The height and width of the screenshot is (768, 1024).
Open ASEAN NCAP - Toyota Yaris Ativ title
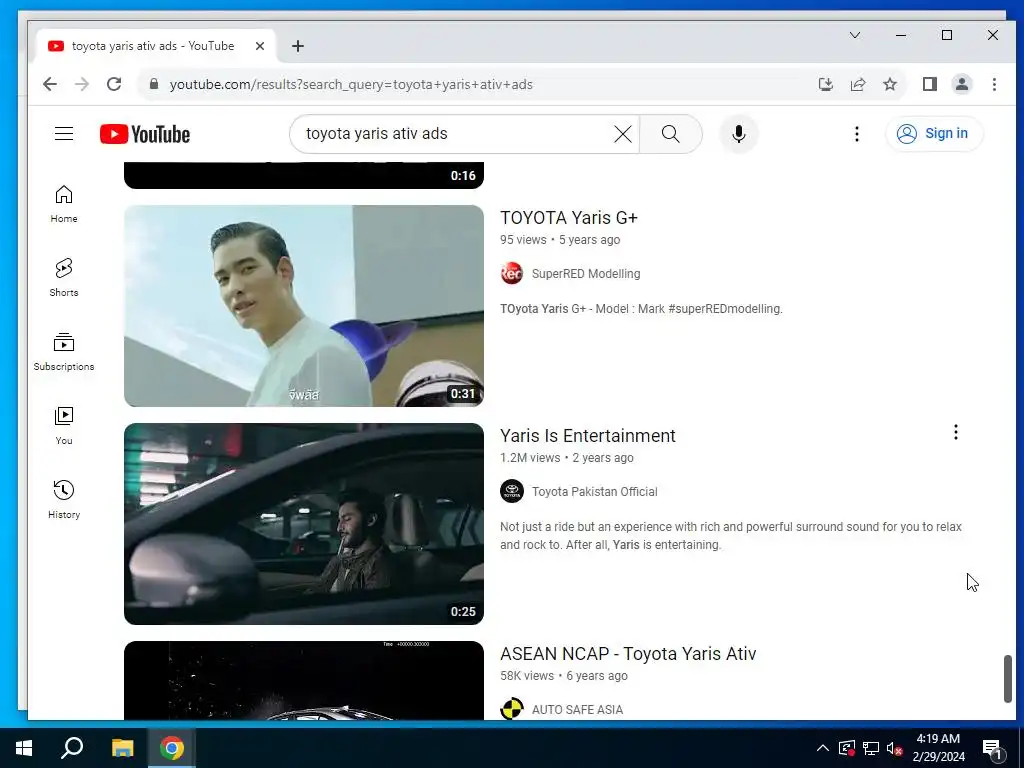pyautogui.click(x=628, y=654)
